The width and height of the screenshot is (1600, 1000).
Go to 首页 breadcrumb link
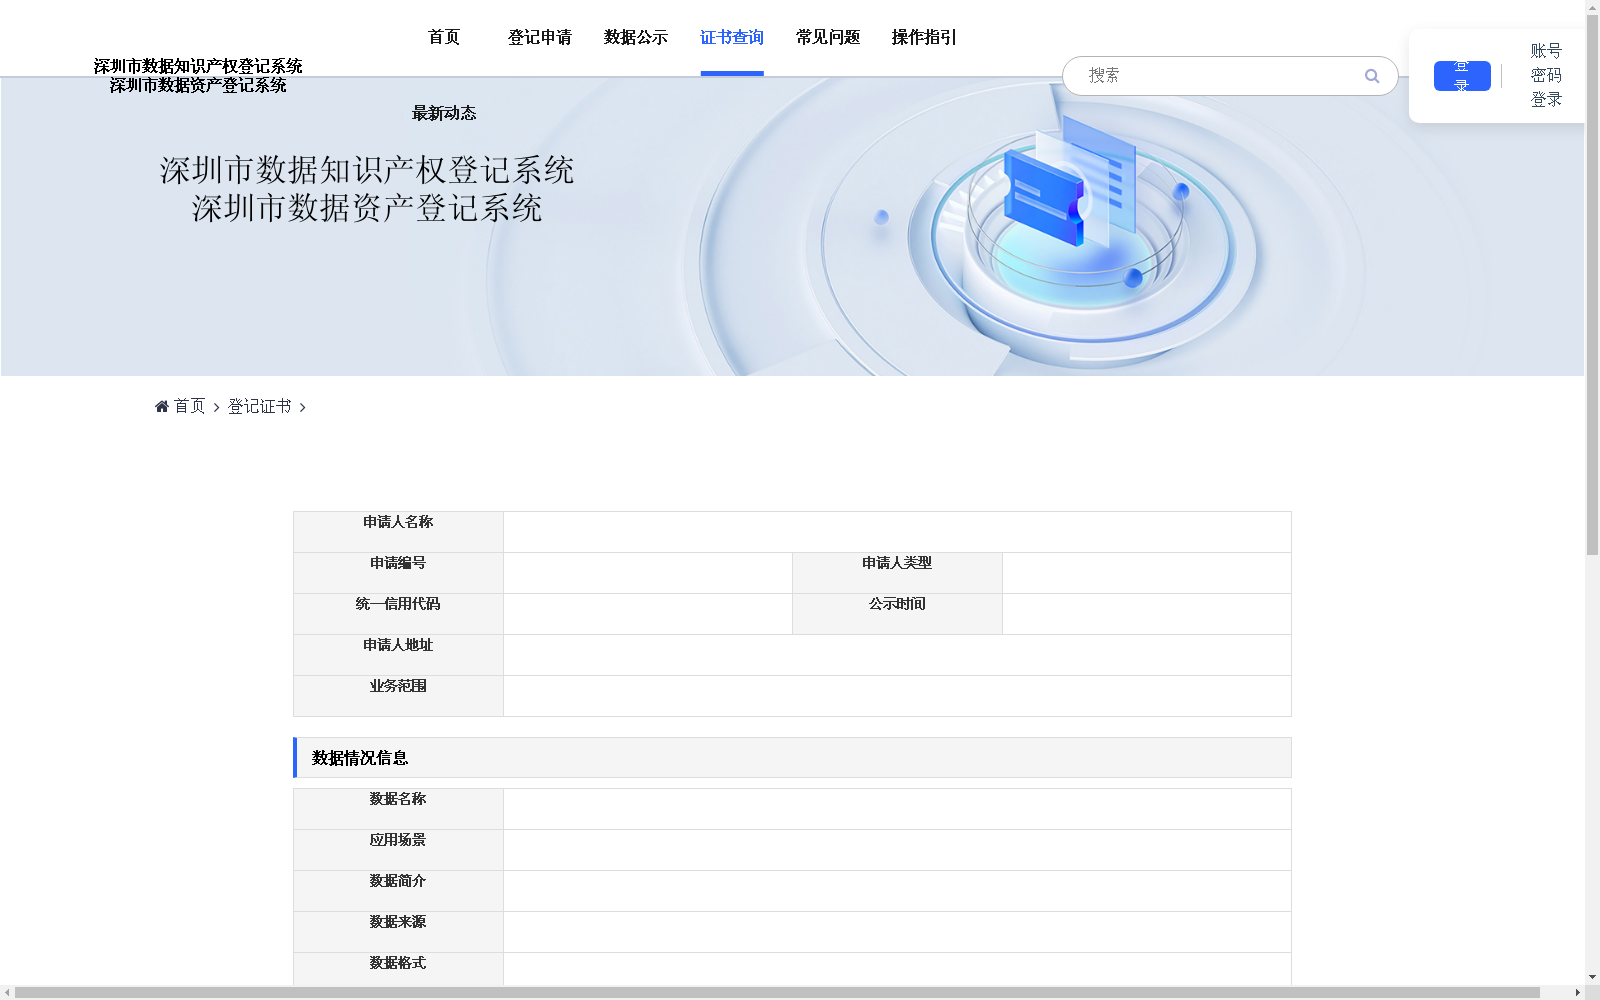coord(189,406)
